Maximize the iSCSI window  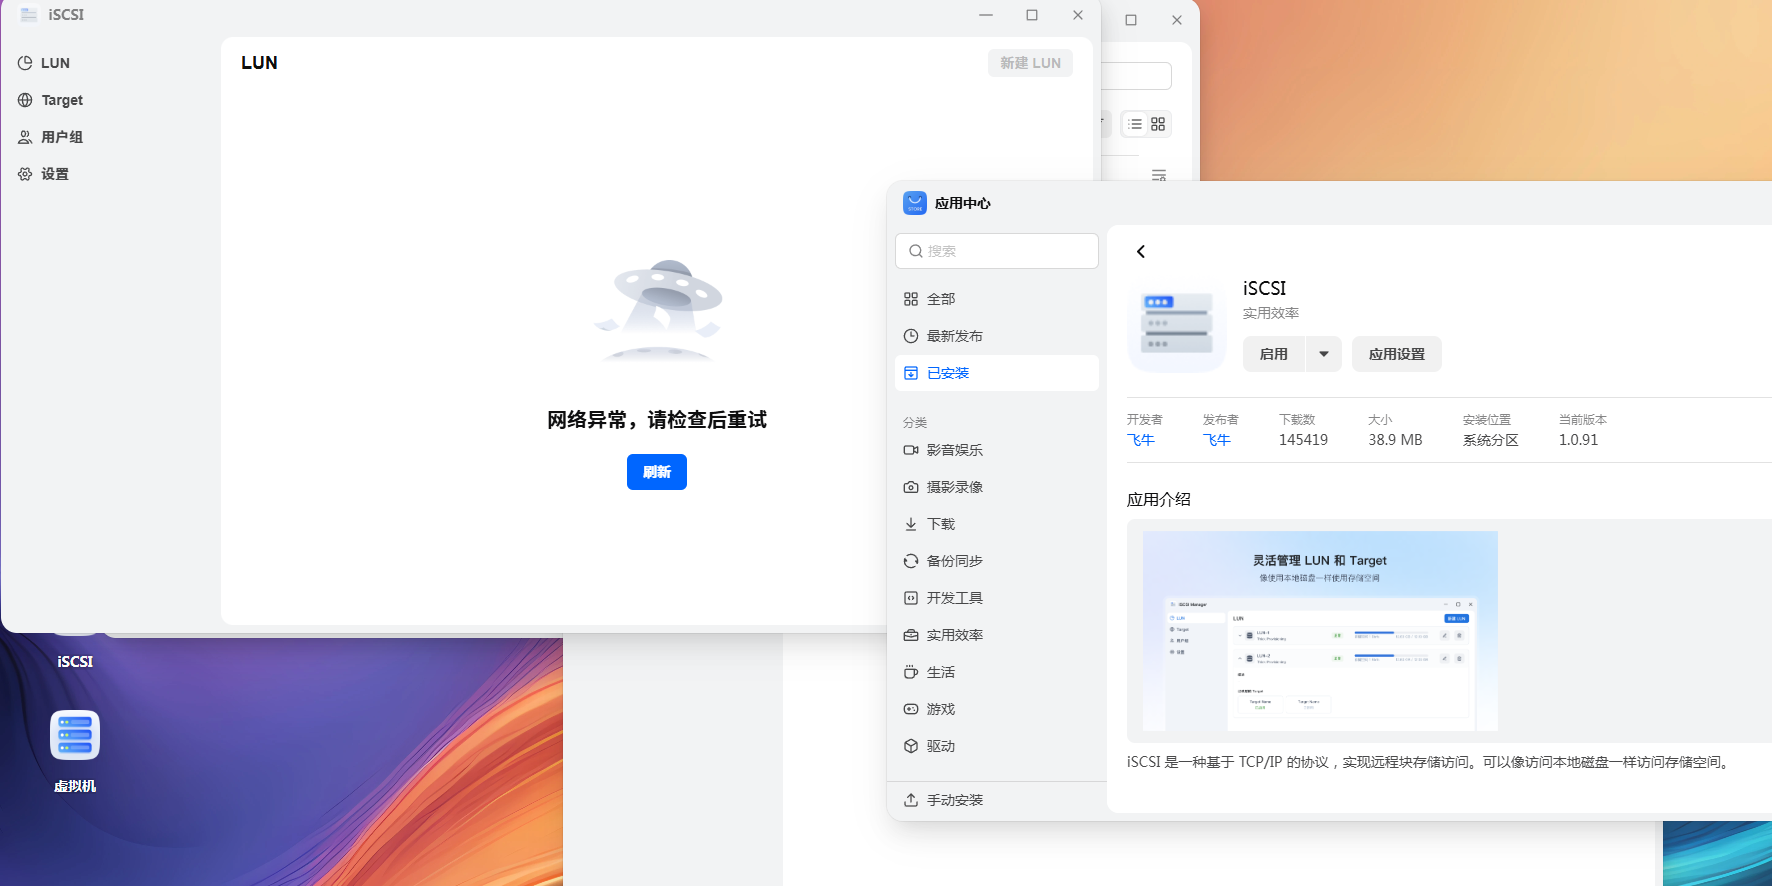click(x=1032, y=15)
